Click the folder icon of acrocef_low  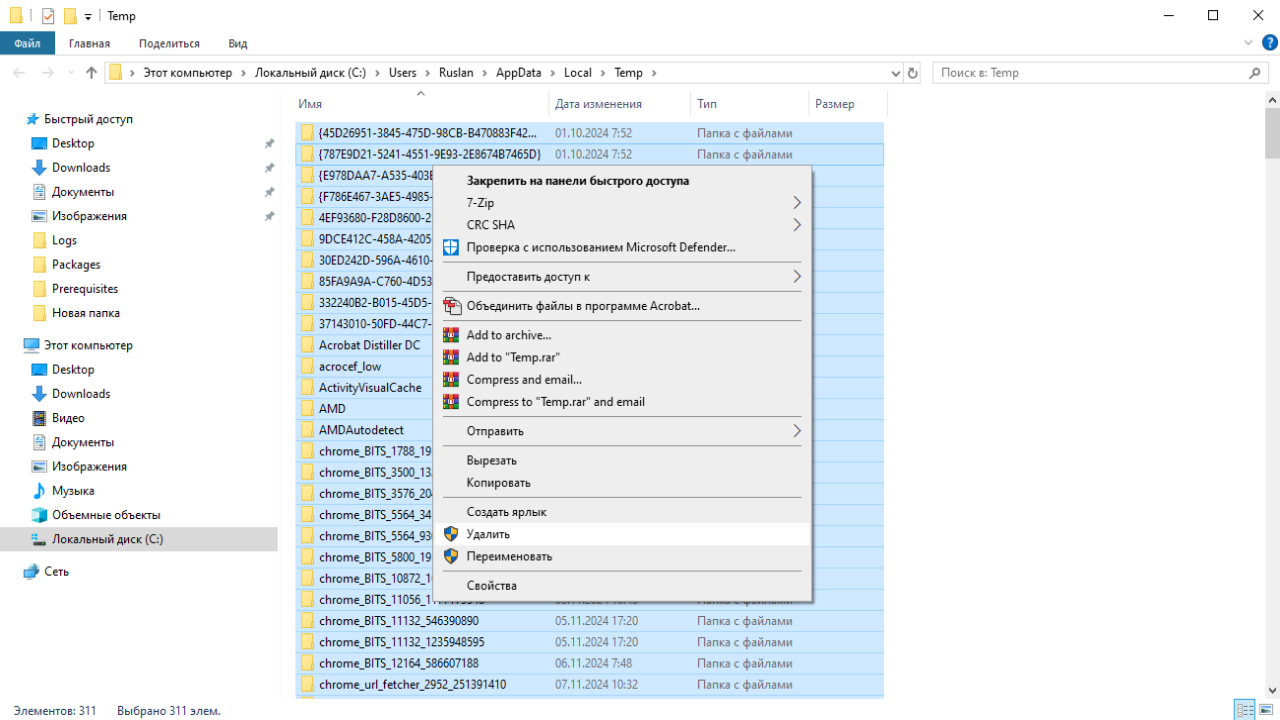308,366
